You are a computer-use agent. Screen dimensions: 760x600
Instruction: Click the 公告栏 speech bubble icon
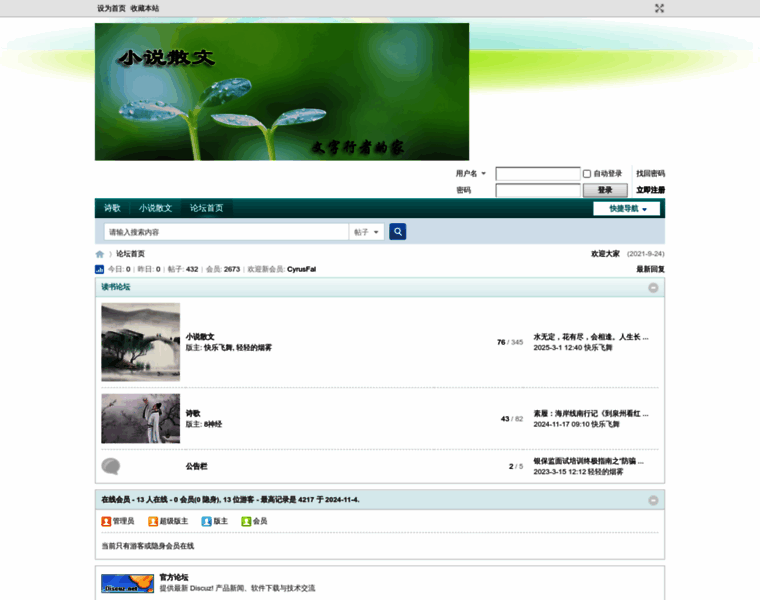111,466
